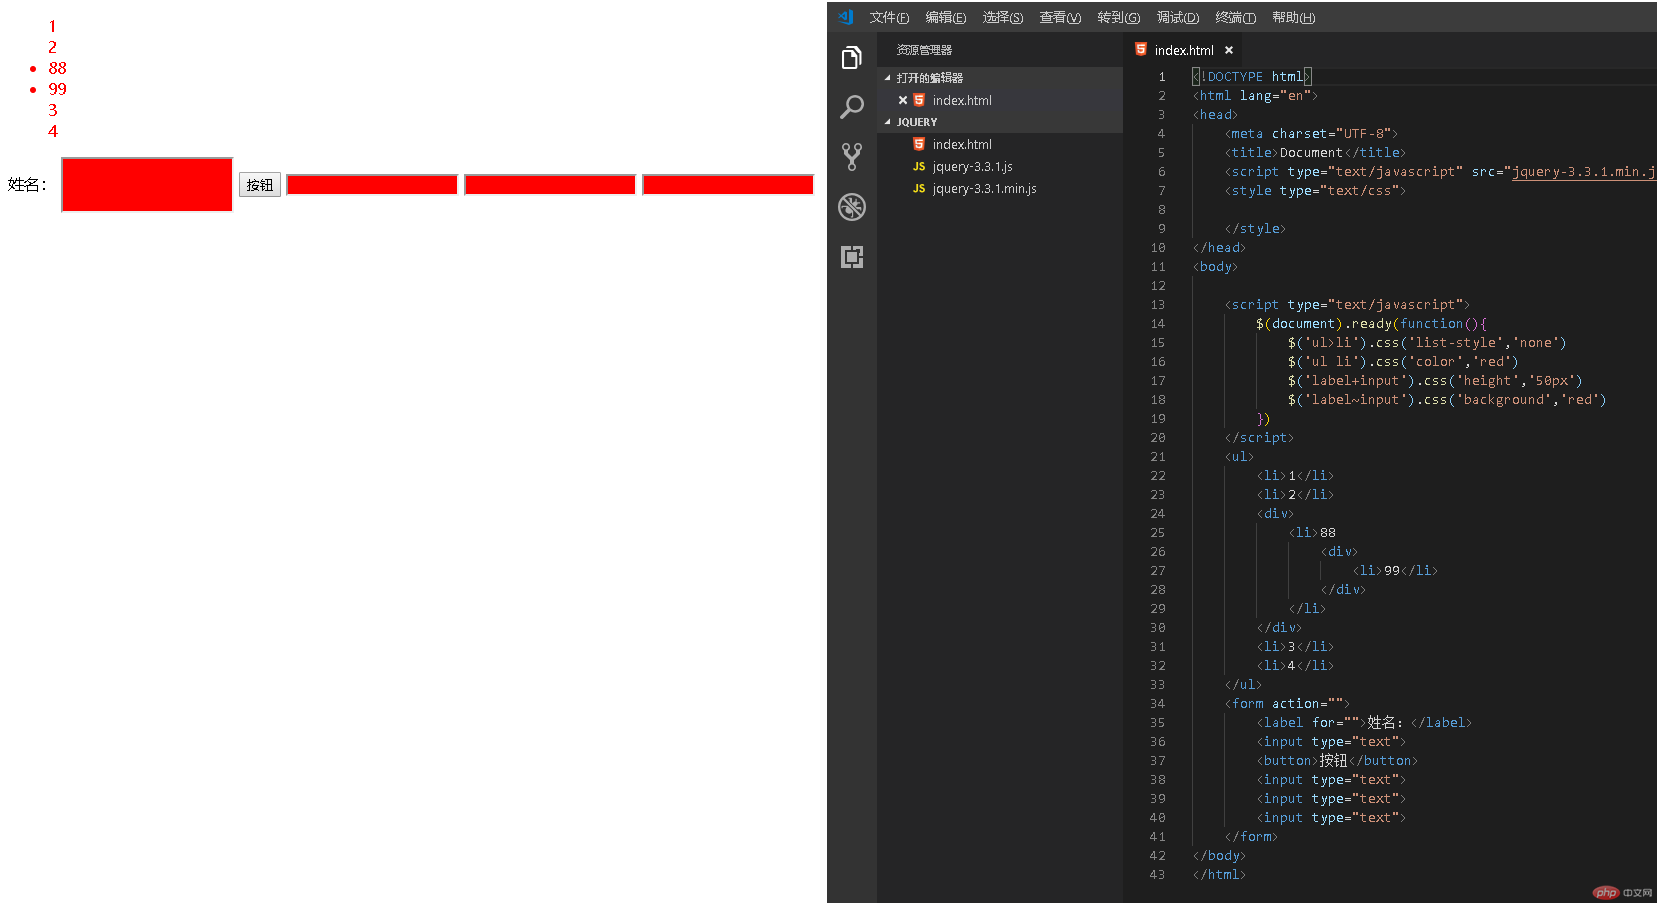This screenshot has height=903, width=1657.
Task: Open the Explorer view in activity bar
Action: 851,58
